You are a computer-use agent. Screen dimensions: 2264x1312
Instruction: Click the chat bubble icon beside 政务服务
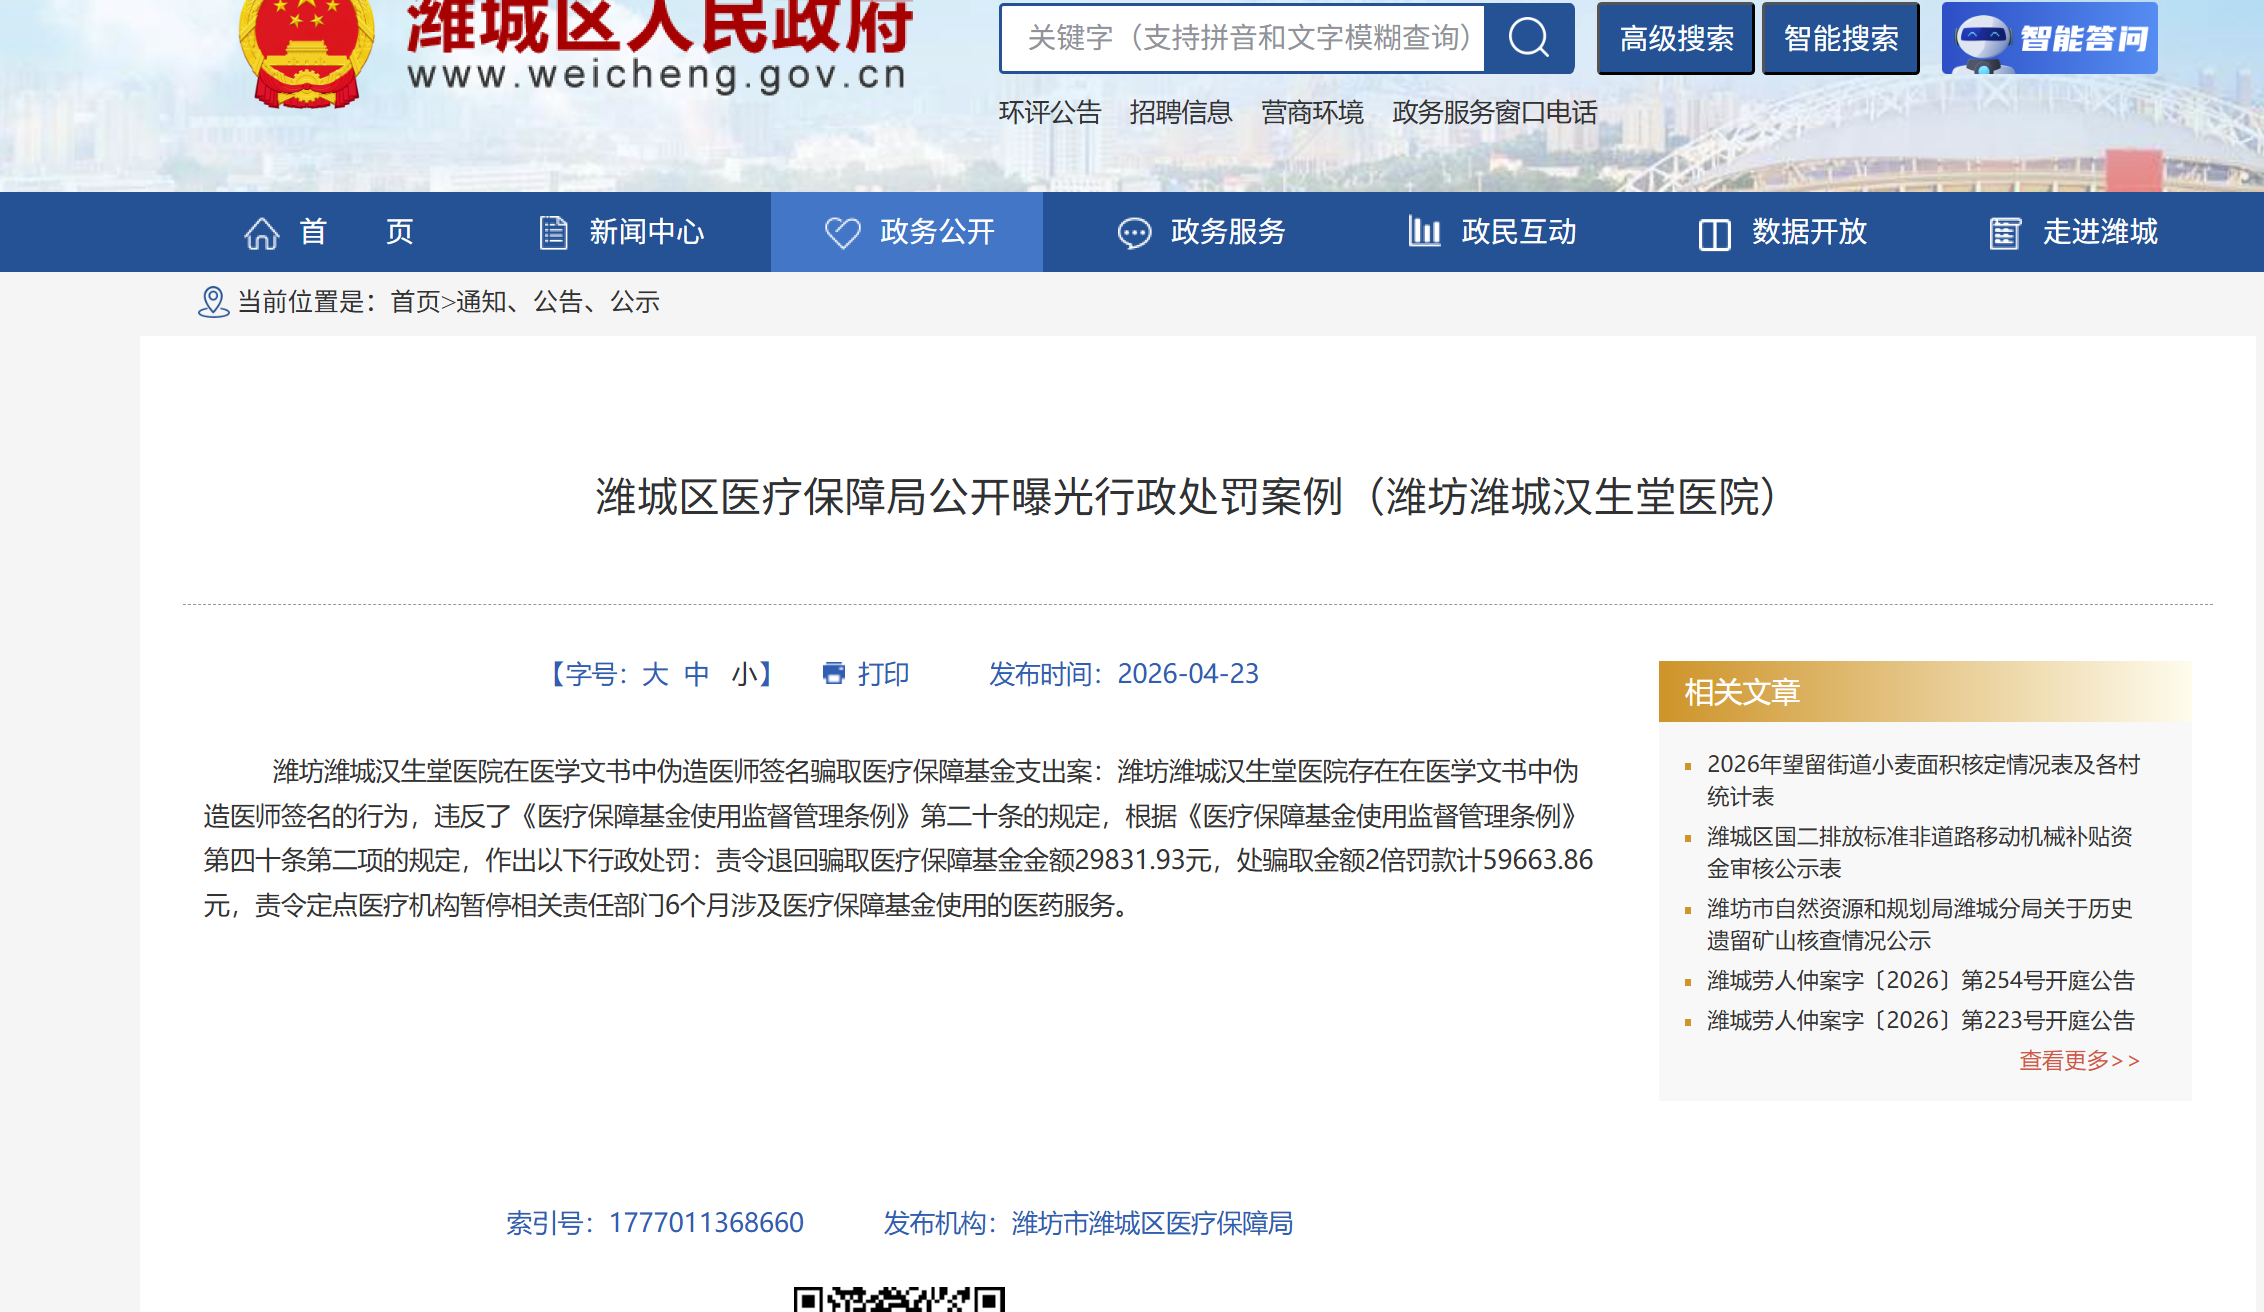pos(1134,233)
